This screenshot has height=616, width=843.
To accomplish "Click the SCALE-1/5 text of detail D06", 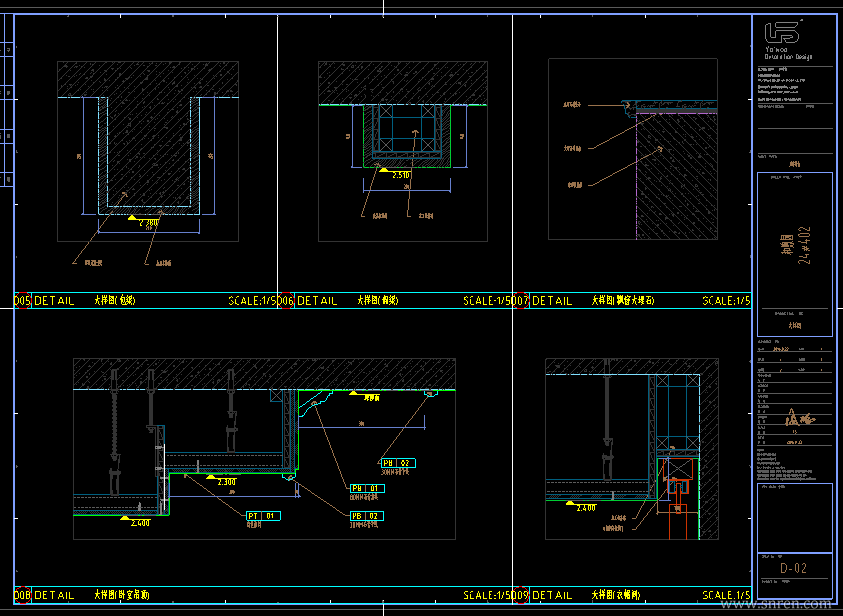I will [x=488, y=301].
